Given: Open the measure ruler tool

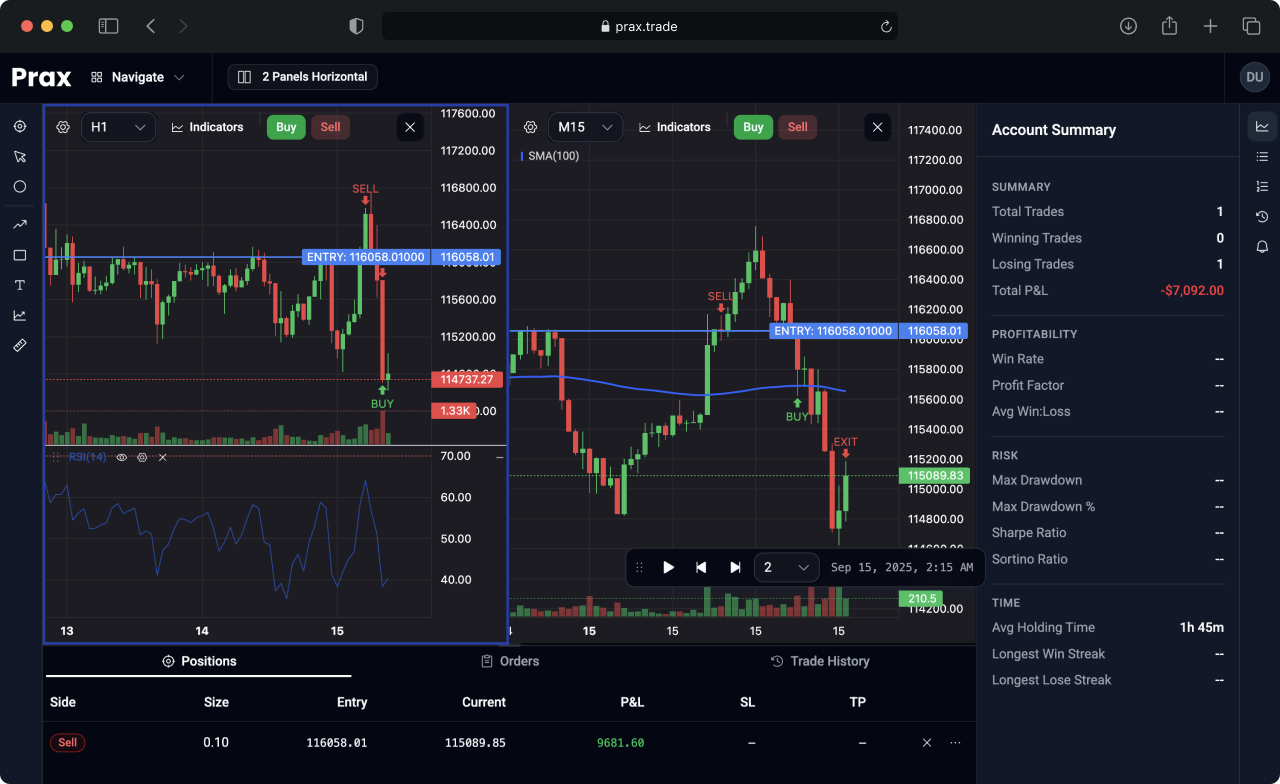Looking at the screenshot, I should [19, 345].
